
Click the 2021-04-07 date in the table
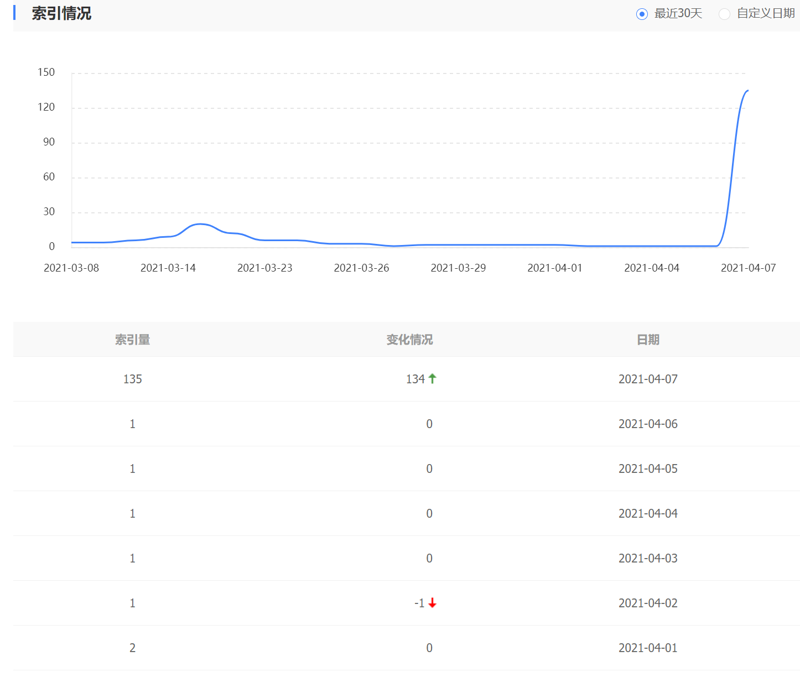[x=647, y=379]
